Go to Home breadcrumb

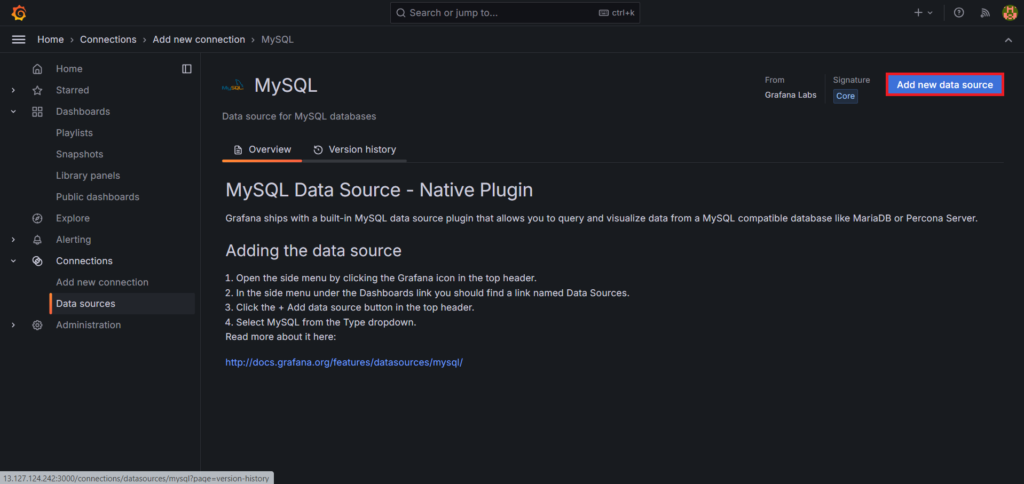click(50, 40)
